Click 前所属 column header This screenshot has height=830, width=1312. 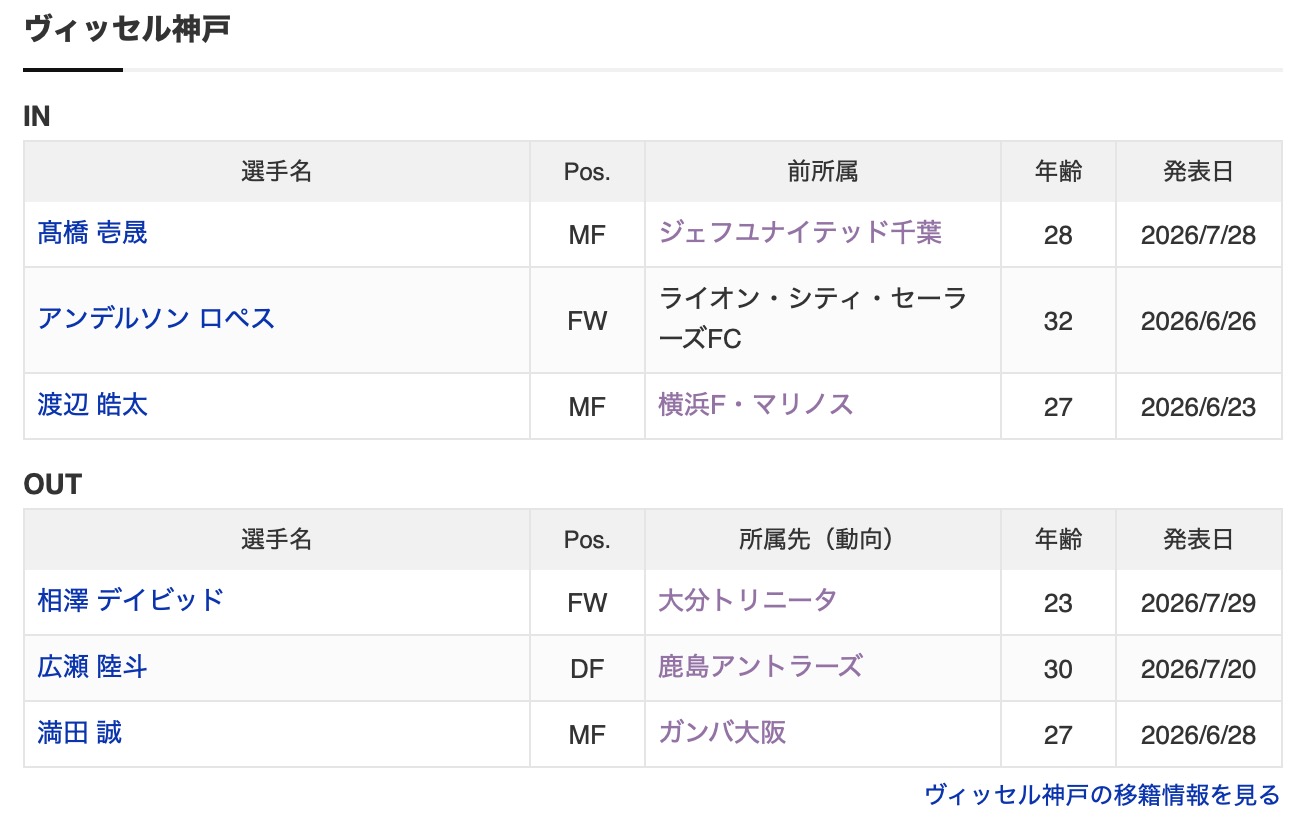coord(823,172)
